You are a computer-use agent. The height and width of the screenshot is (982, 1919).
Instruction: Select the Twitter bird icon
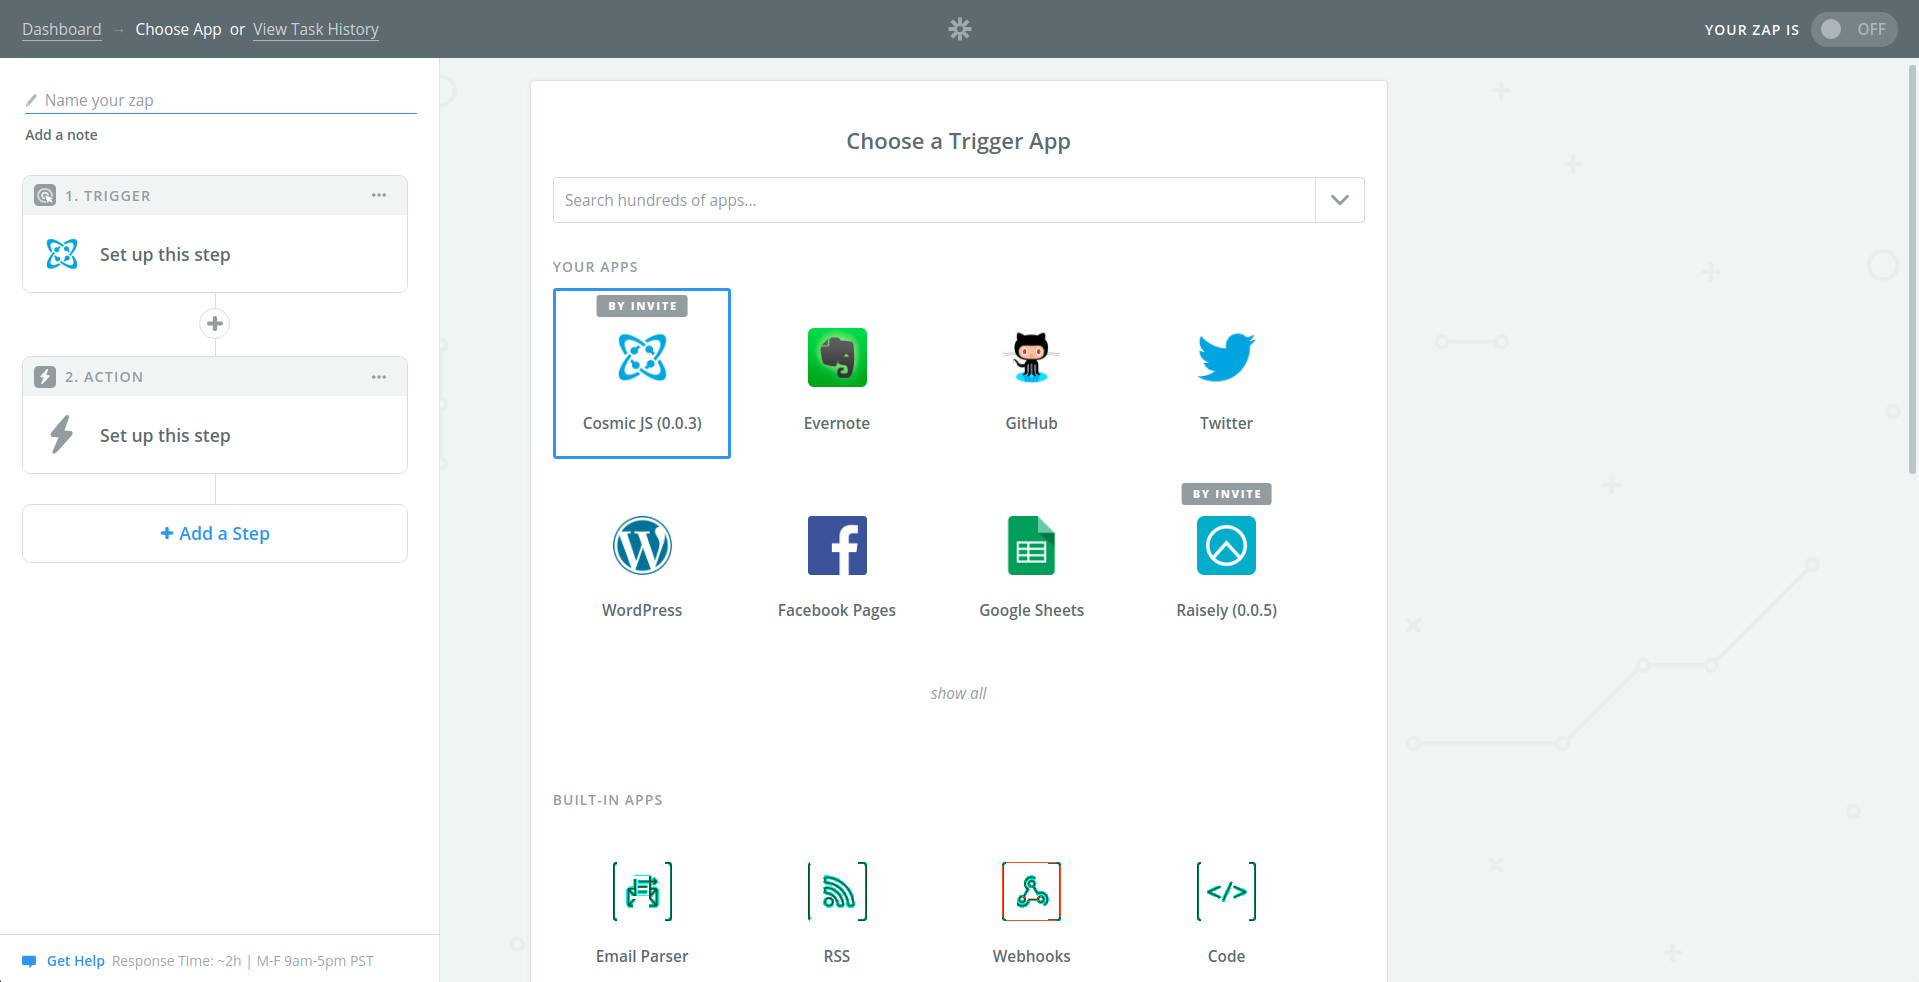click(1226, 357)
